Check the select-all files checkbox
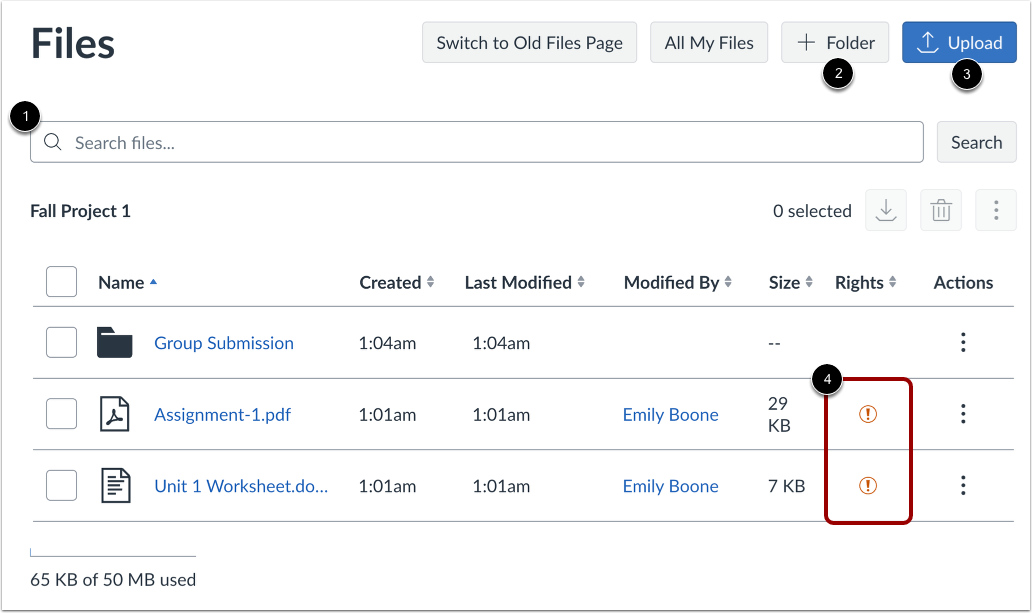Screen dimensions: 1032x613 61,281
